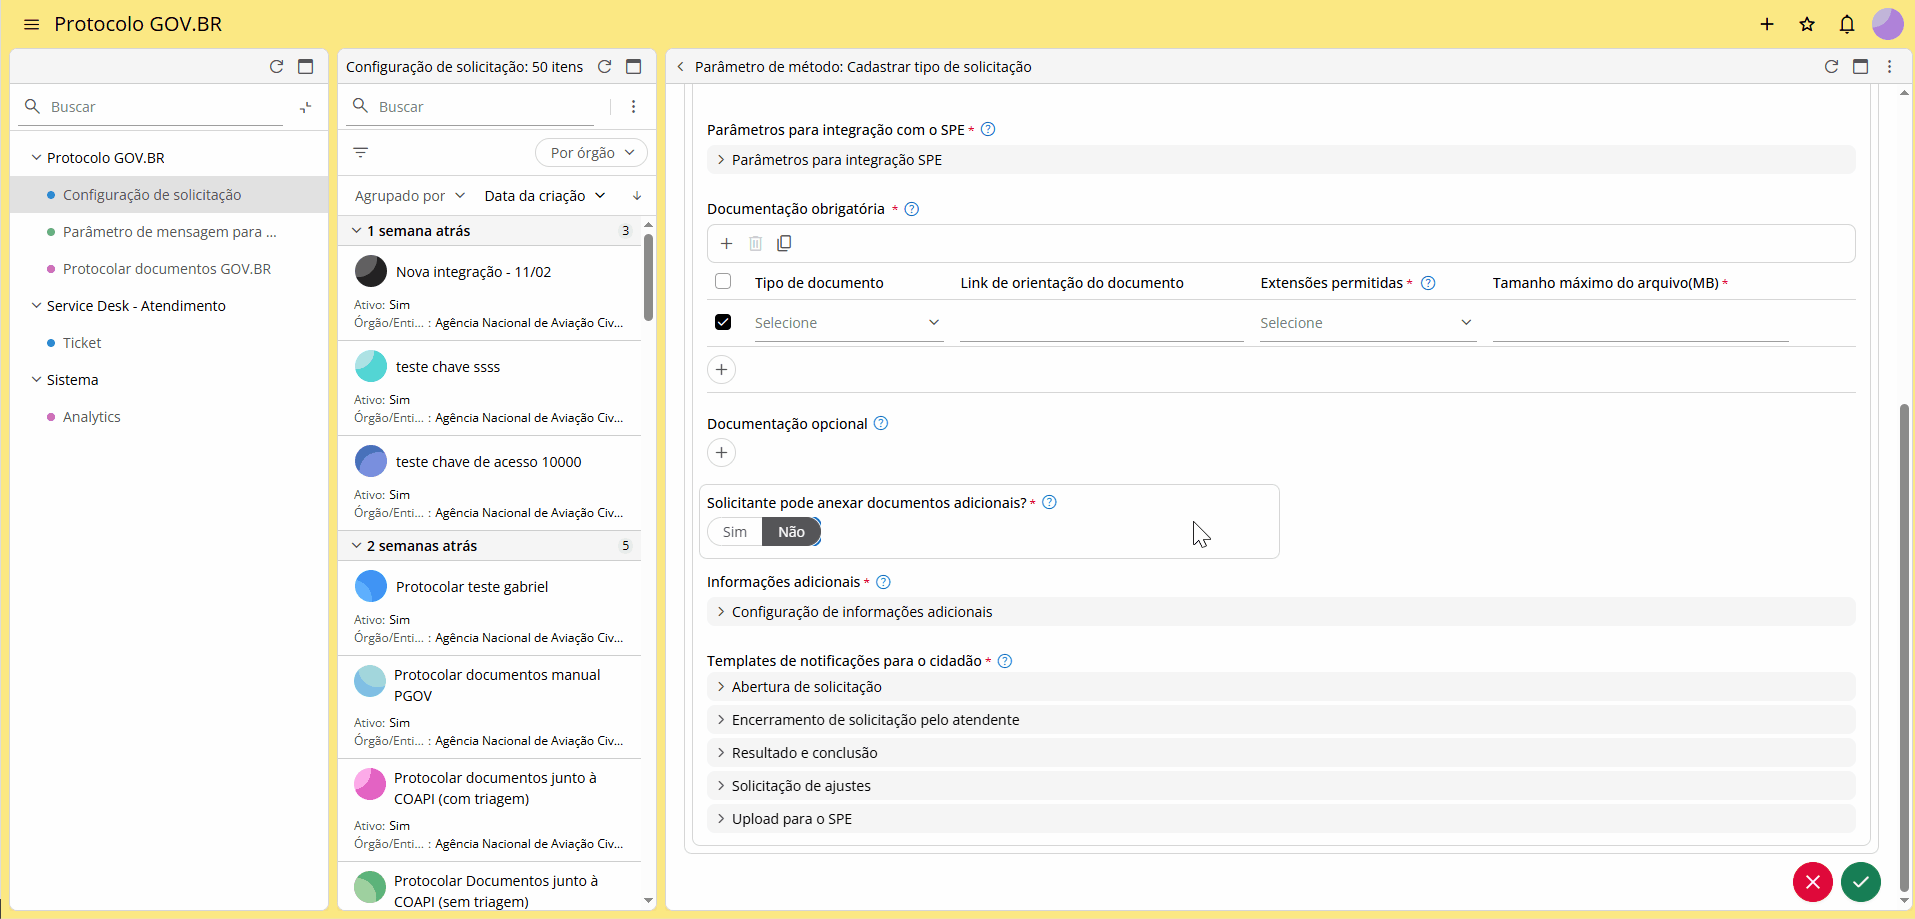This screenshot has height=919, width=1915.
Task: Collapse the 2 semanas atrás group
Action: click(x=356, y=546)
